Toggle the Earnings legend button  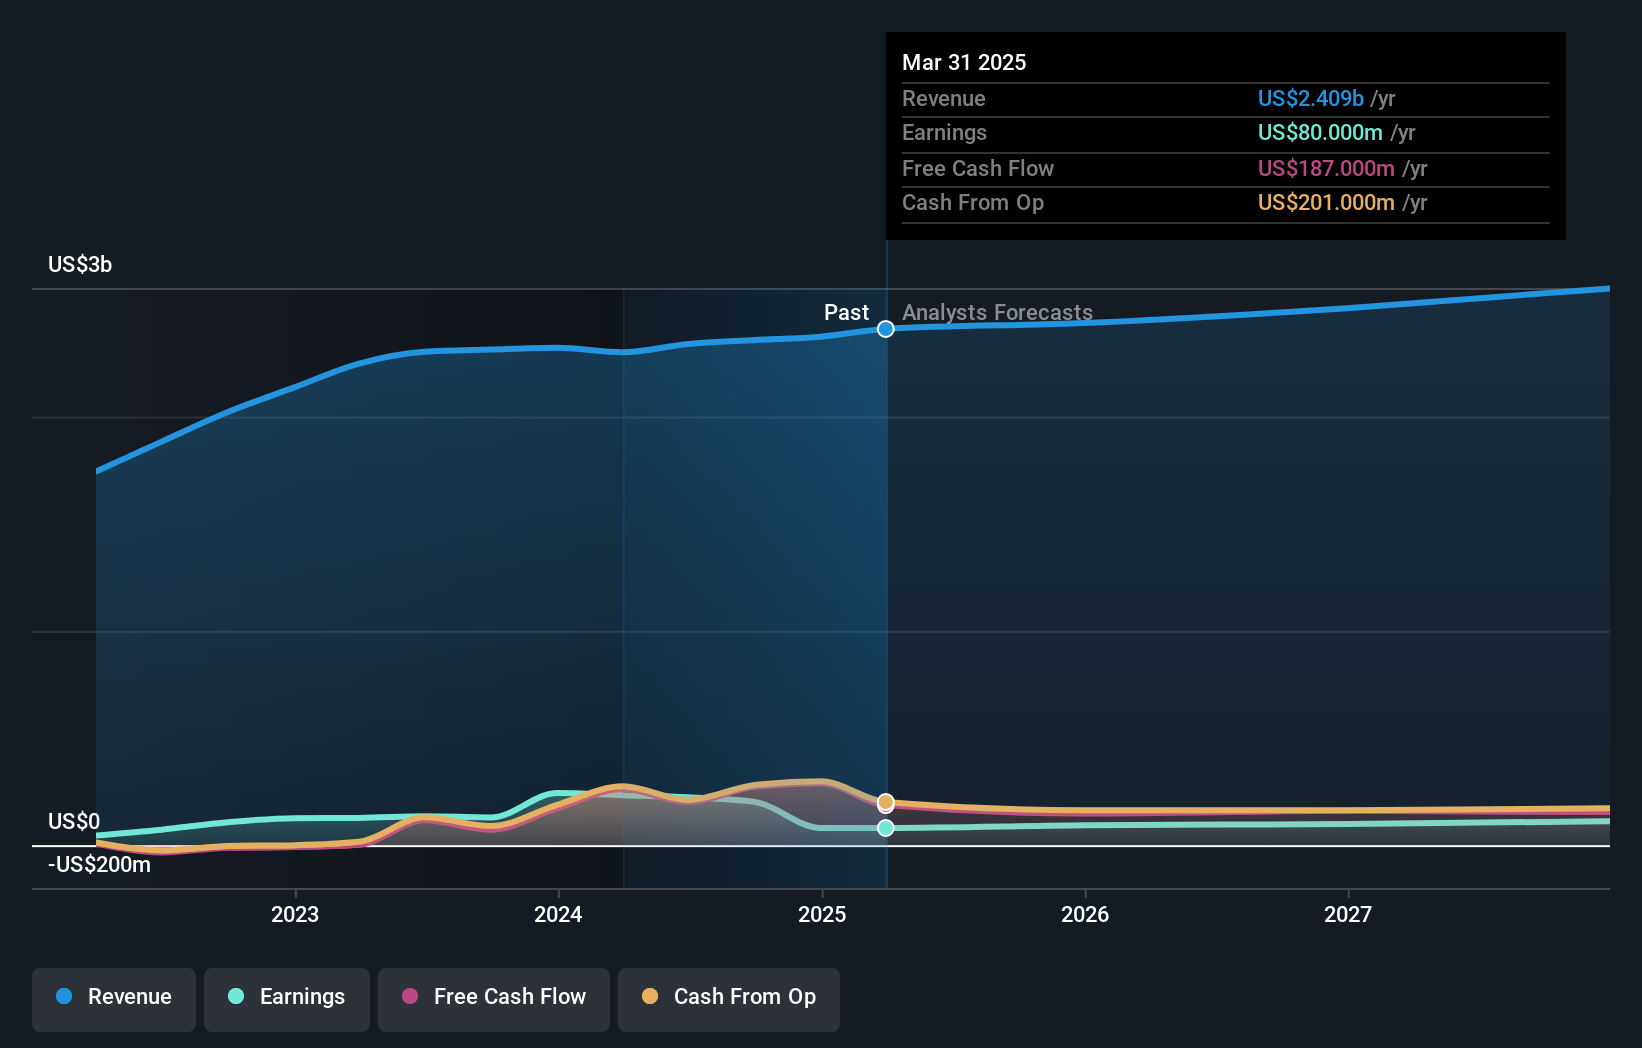coord(287,999)
